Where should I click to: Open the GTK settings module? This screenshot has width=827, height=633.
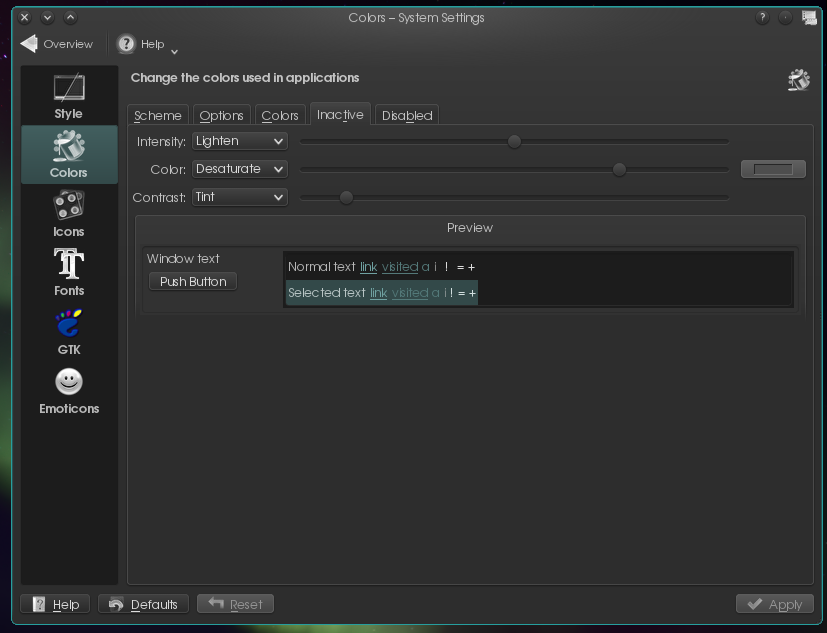click(x=69, y=332)
